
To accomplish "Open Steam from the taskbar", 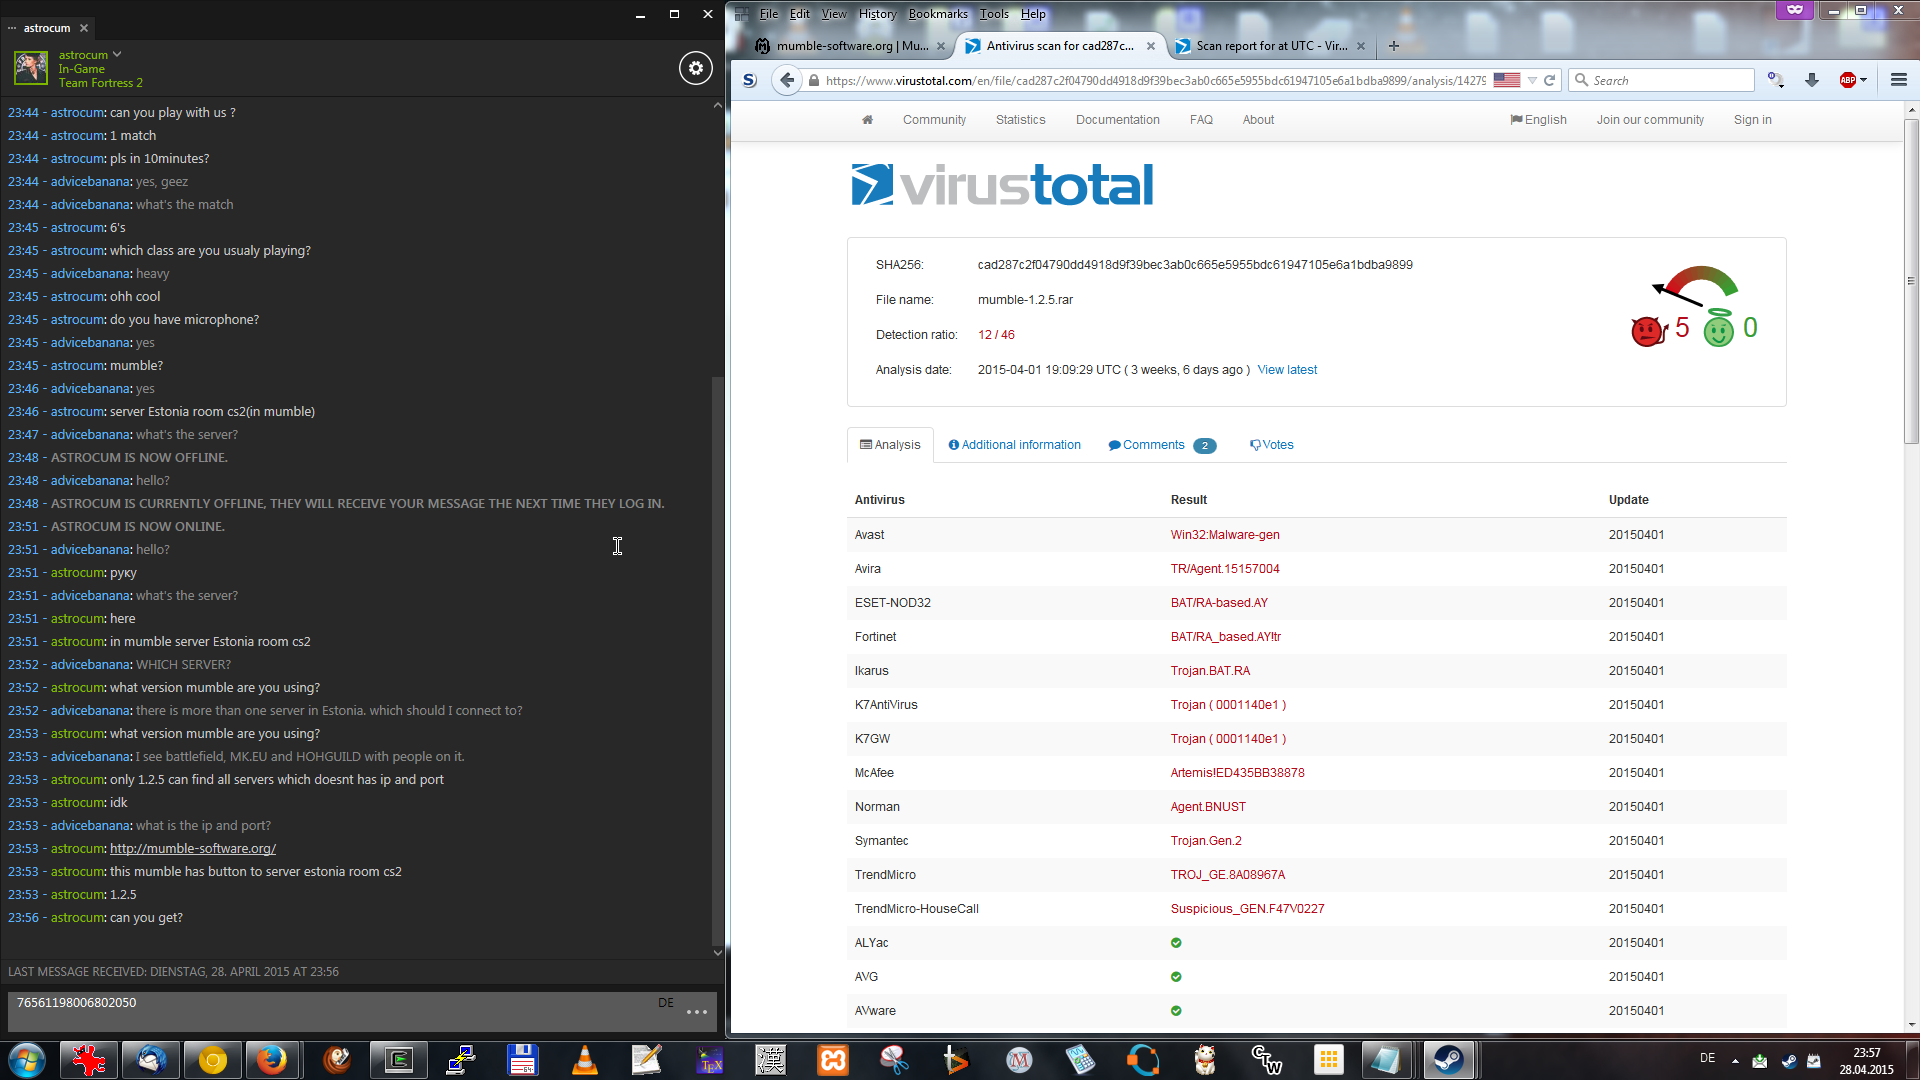I will tap(1447, 1060).
